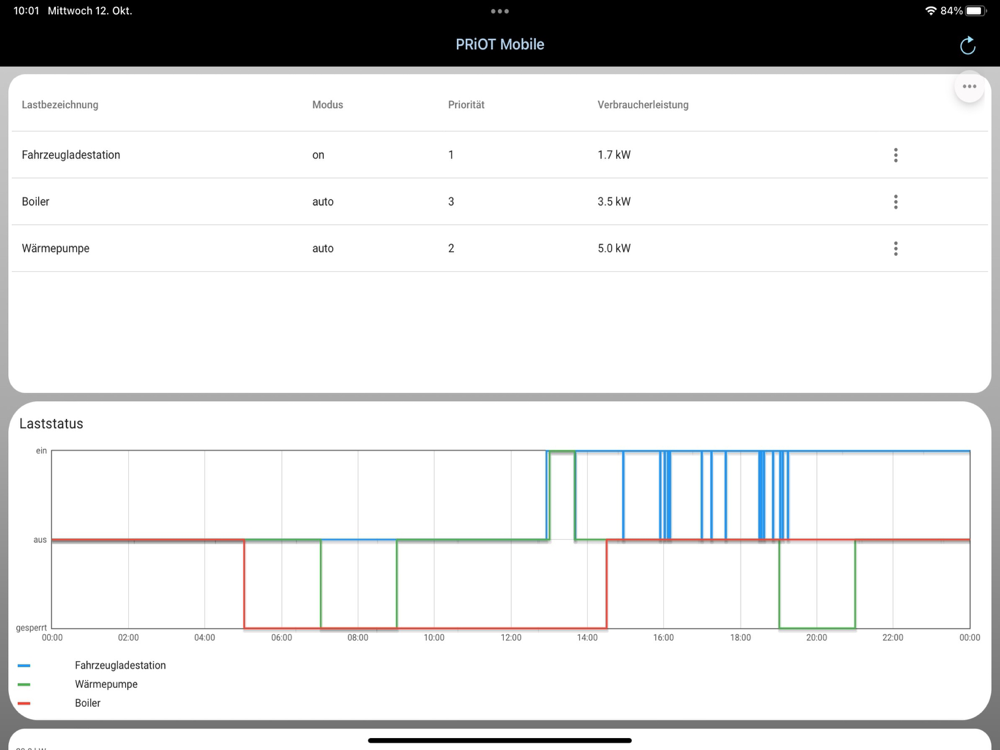The height and width of the screenshot is (750, 1000).
Task: Click the 1.7 kW power value
Action: tap(614, 155)
